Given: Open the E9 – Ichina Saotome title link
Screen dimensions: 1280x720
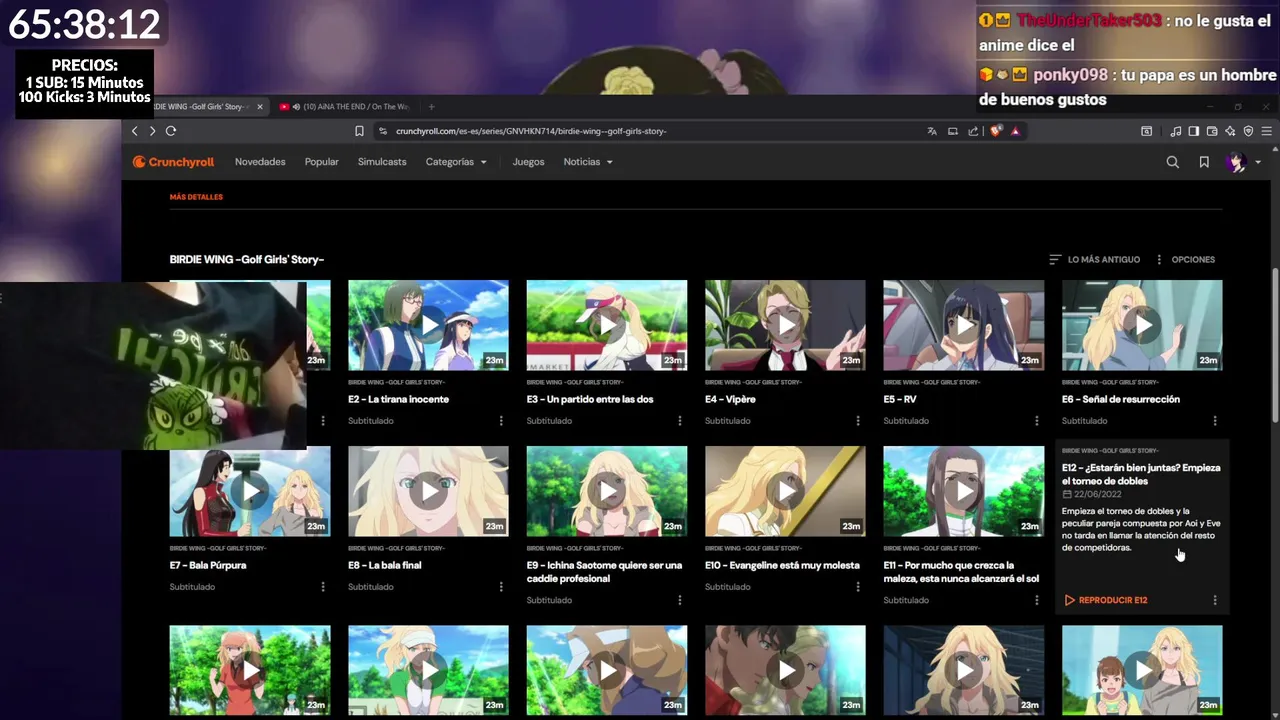Looking at the screenshot, I should (x=604, y=572).
